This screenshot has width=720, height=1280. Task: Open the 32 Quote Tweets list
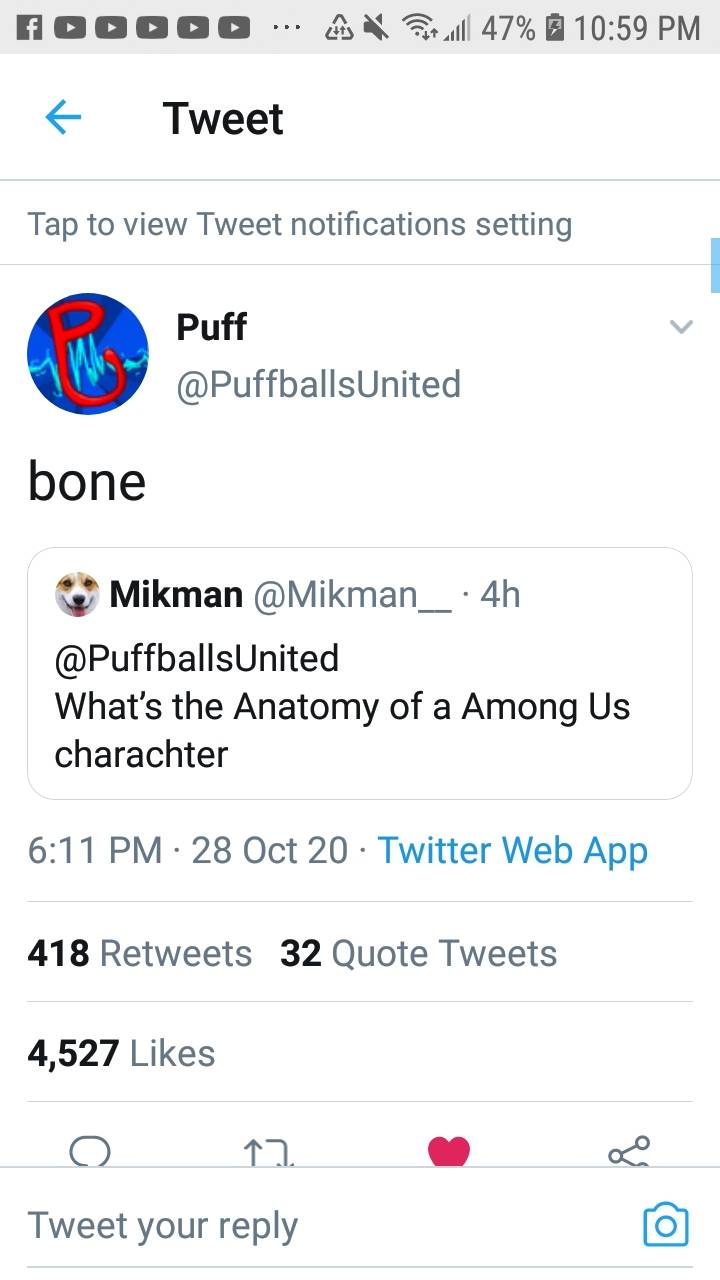[416, 953]
